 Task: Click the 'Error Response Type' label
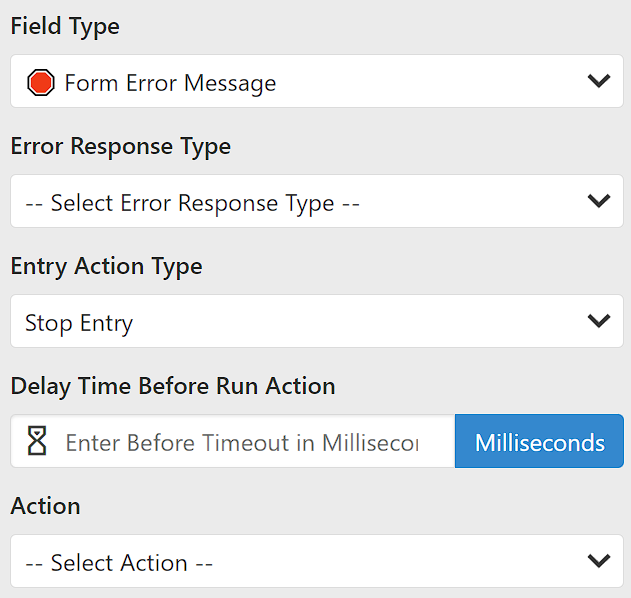point(121,146)
